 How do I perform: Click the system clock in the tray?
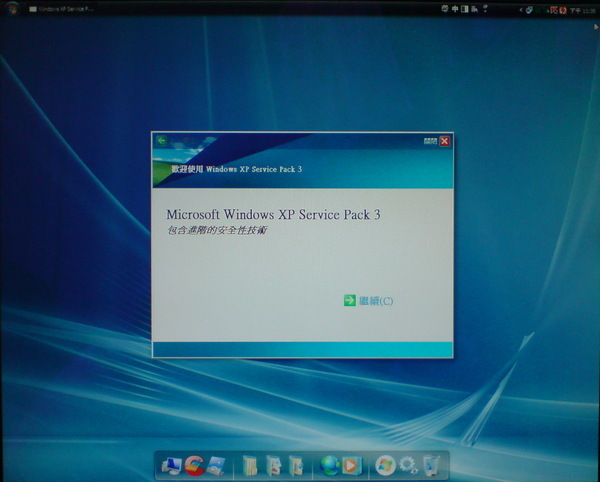point(582,11)
